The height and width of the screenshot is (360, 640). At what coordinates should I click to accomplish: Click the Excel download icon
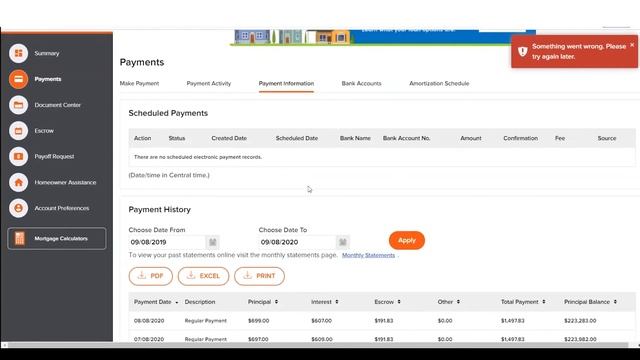[x=191, y=276]
